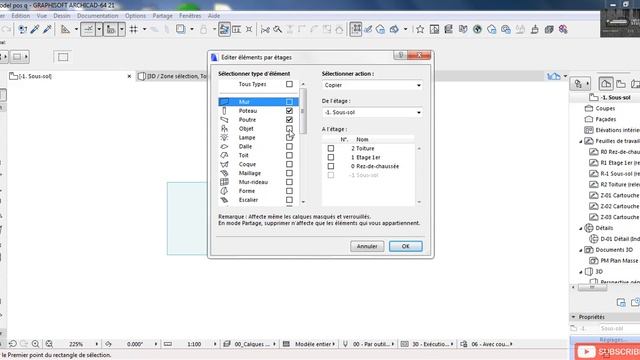Open the Partage menu

click(162, 16)
